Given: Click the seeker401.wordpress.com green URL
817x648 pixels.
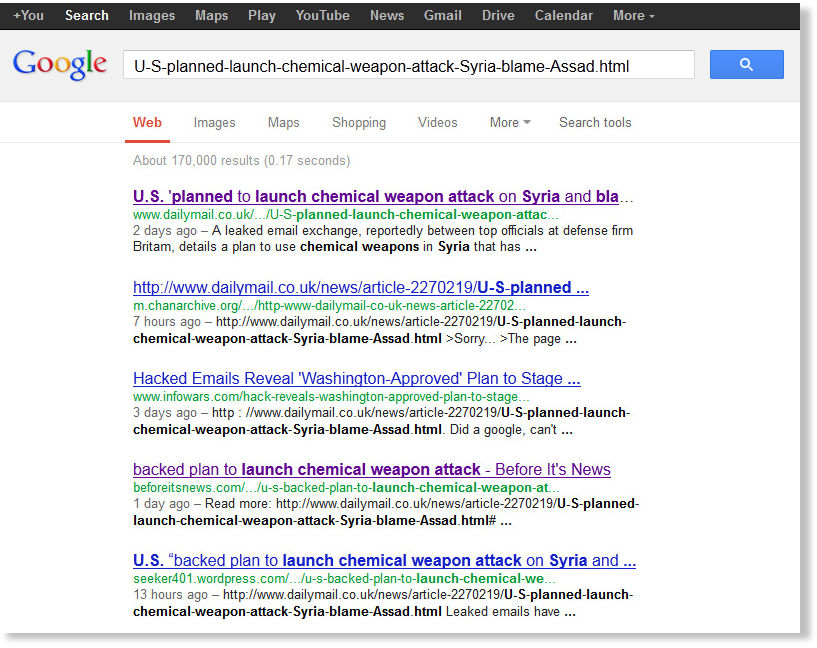Looking at the screenshot, I should (344, 579).
